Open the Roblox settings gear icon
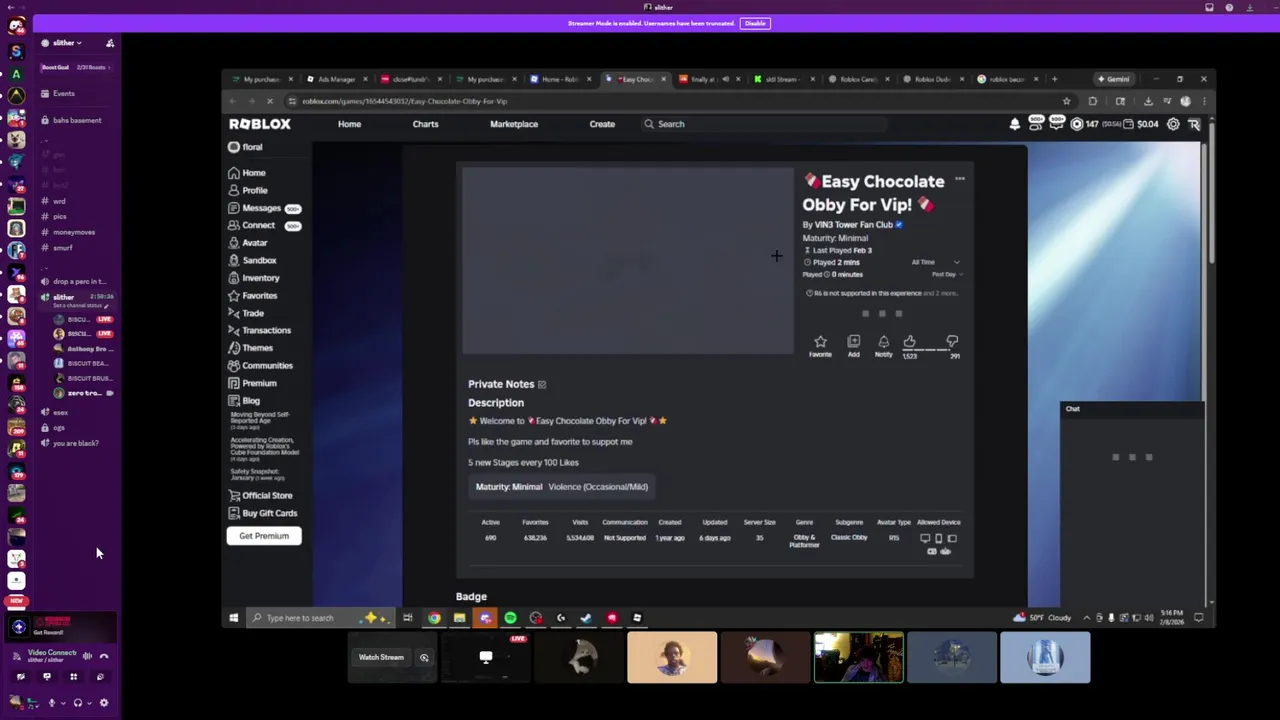1280x720 pixels. pos(1173,124)
